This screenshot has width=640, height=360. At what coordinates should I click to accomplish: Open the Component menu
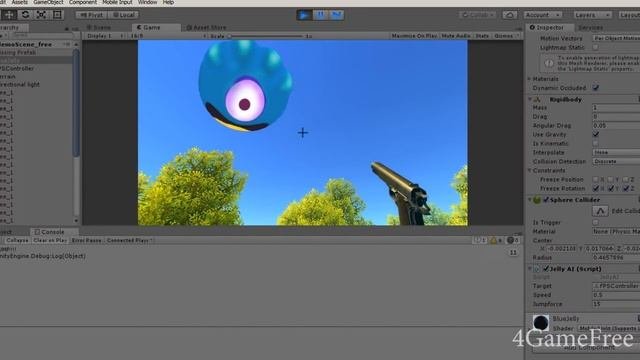pyautogui.click(x=83, y=2)
